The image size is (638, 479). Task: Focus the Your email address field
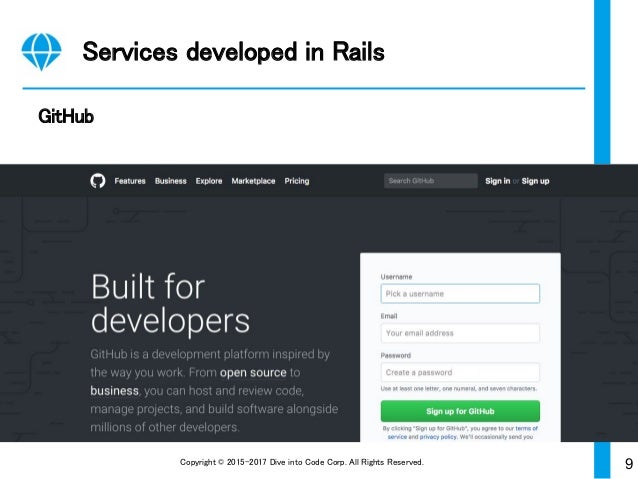[460, 333]
